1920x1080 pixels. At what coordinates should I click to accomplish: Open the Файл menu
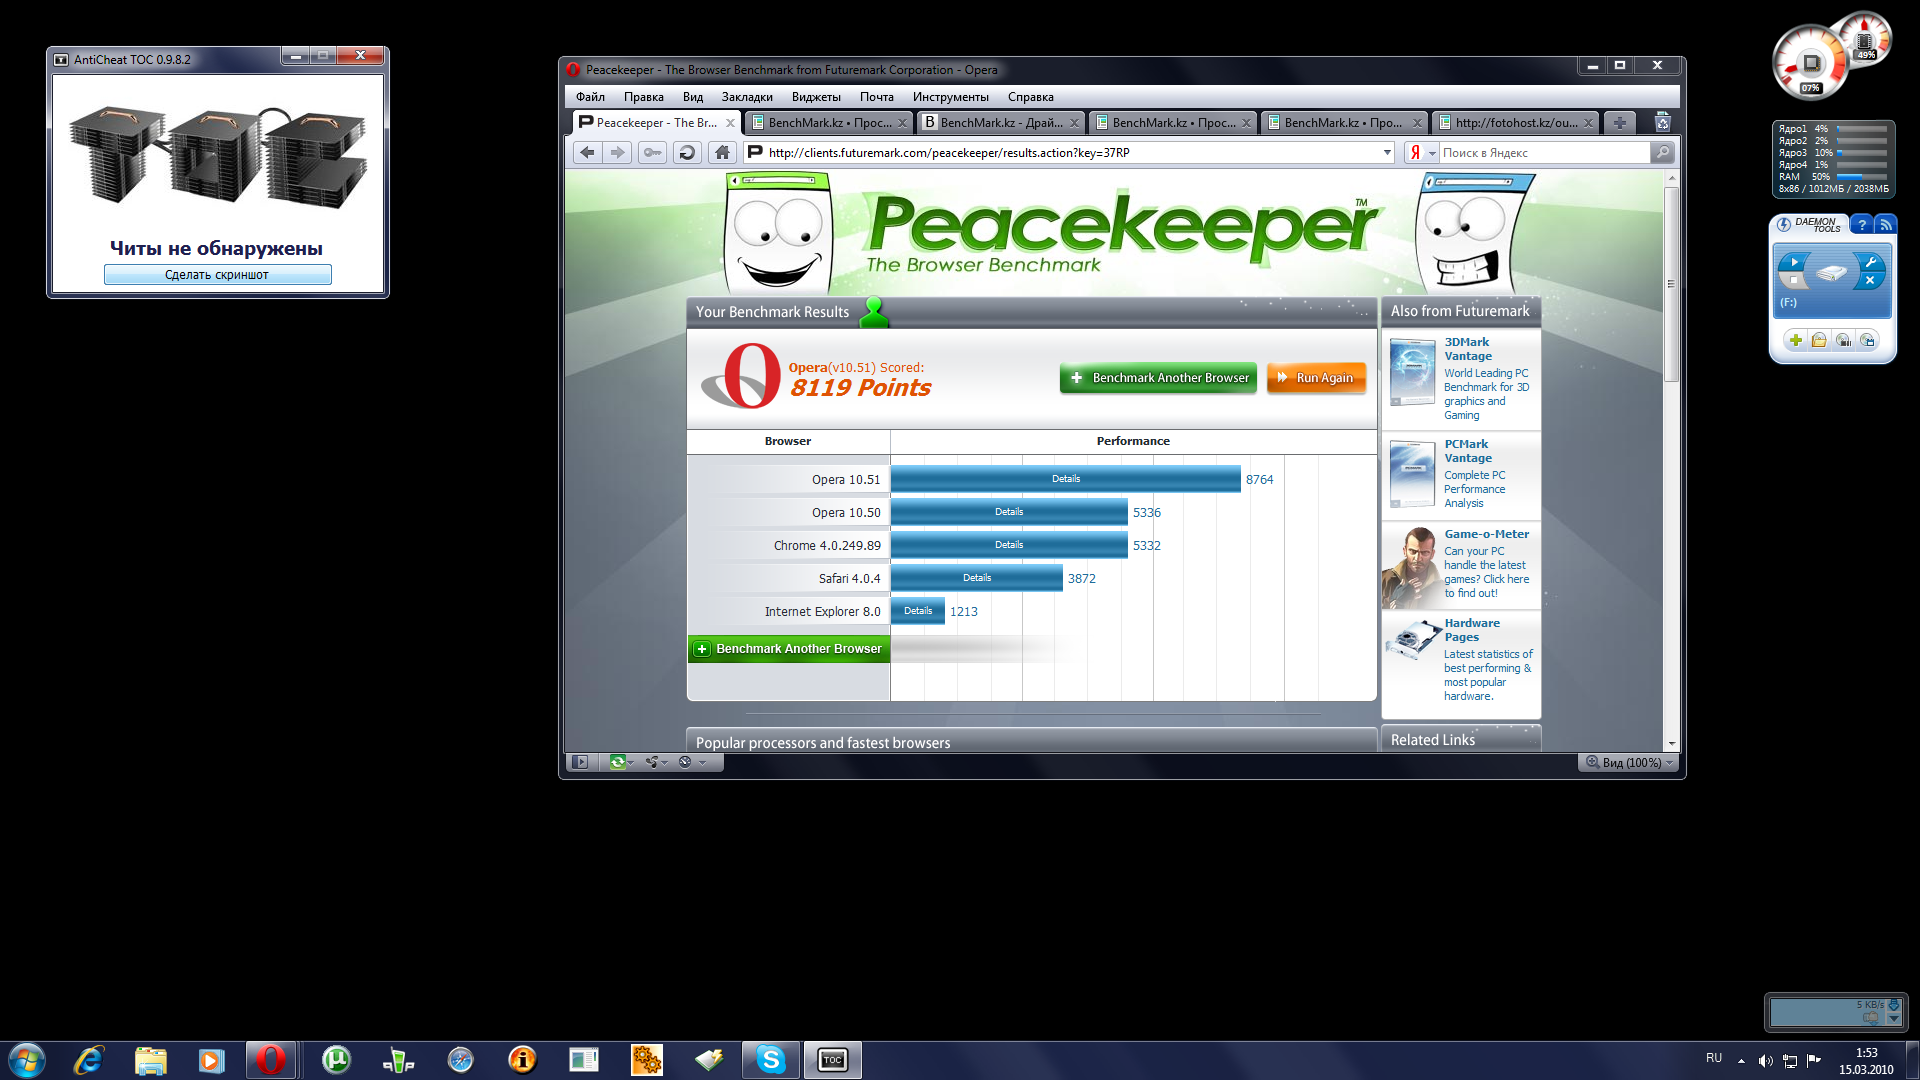(590, 97)
